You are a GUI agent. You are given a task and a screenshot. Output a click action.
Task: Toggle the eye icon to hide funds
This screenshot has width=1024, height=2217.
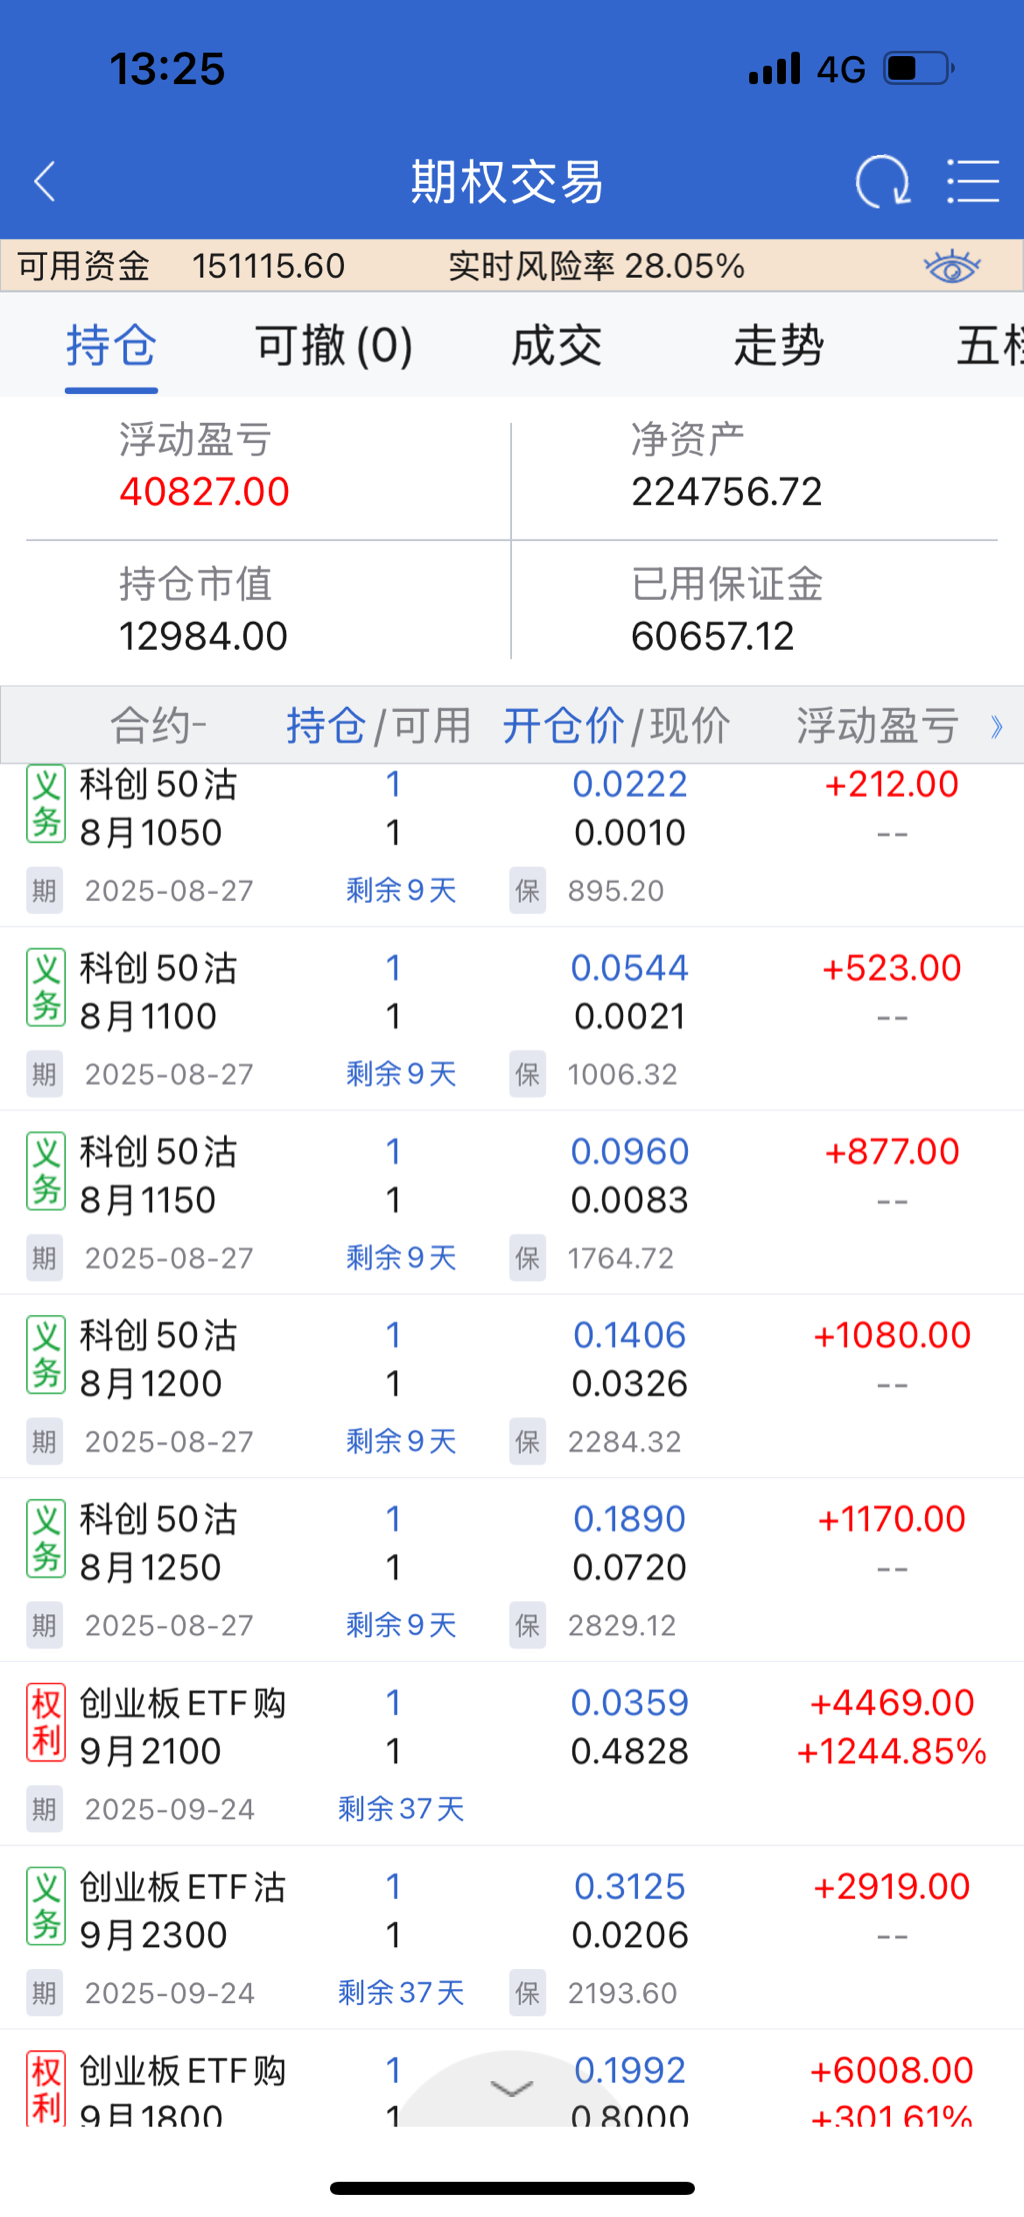point(951,267)
